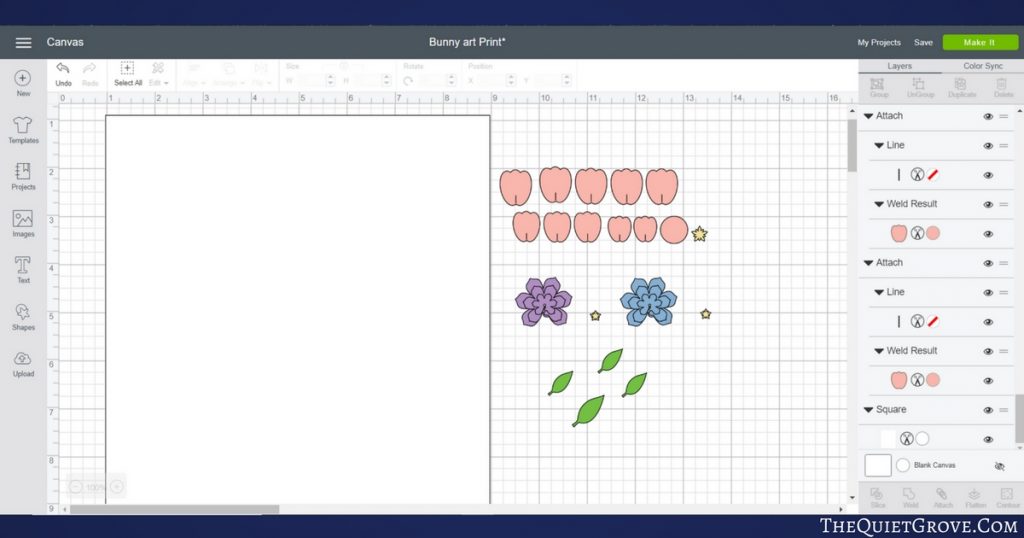Save the Bunny art Print project
This screenshot has height=538, width=1024.
pos(923,42)
